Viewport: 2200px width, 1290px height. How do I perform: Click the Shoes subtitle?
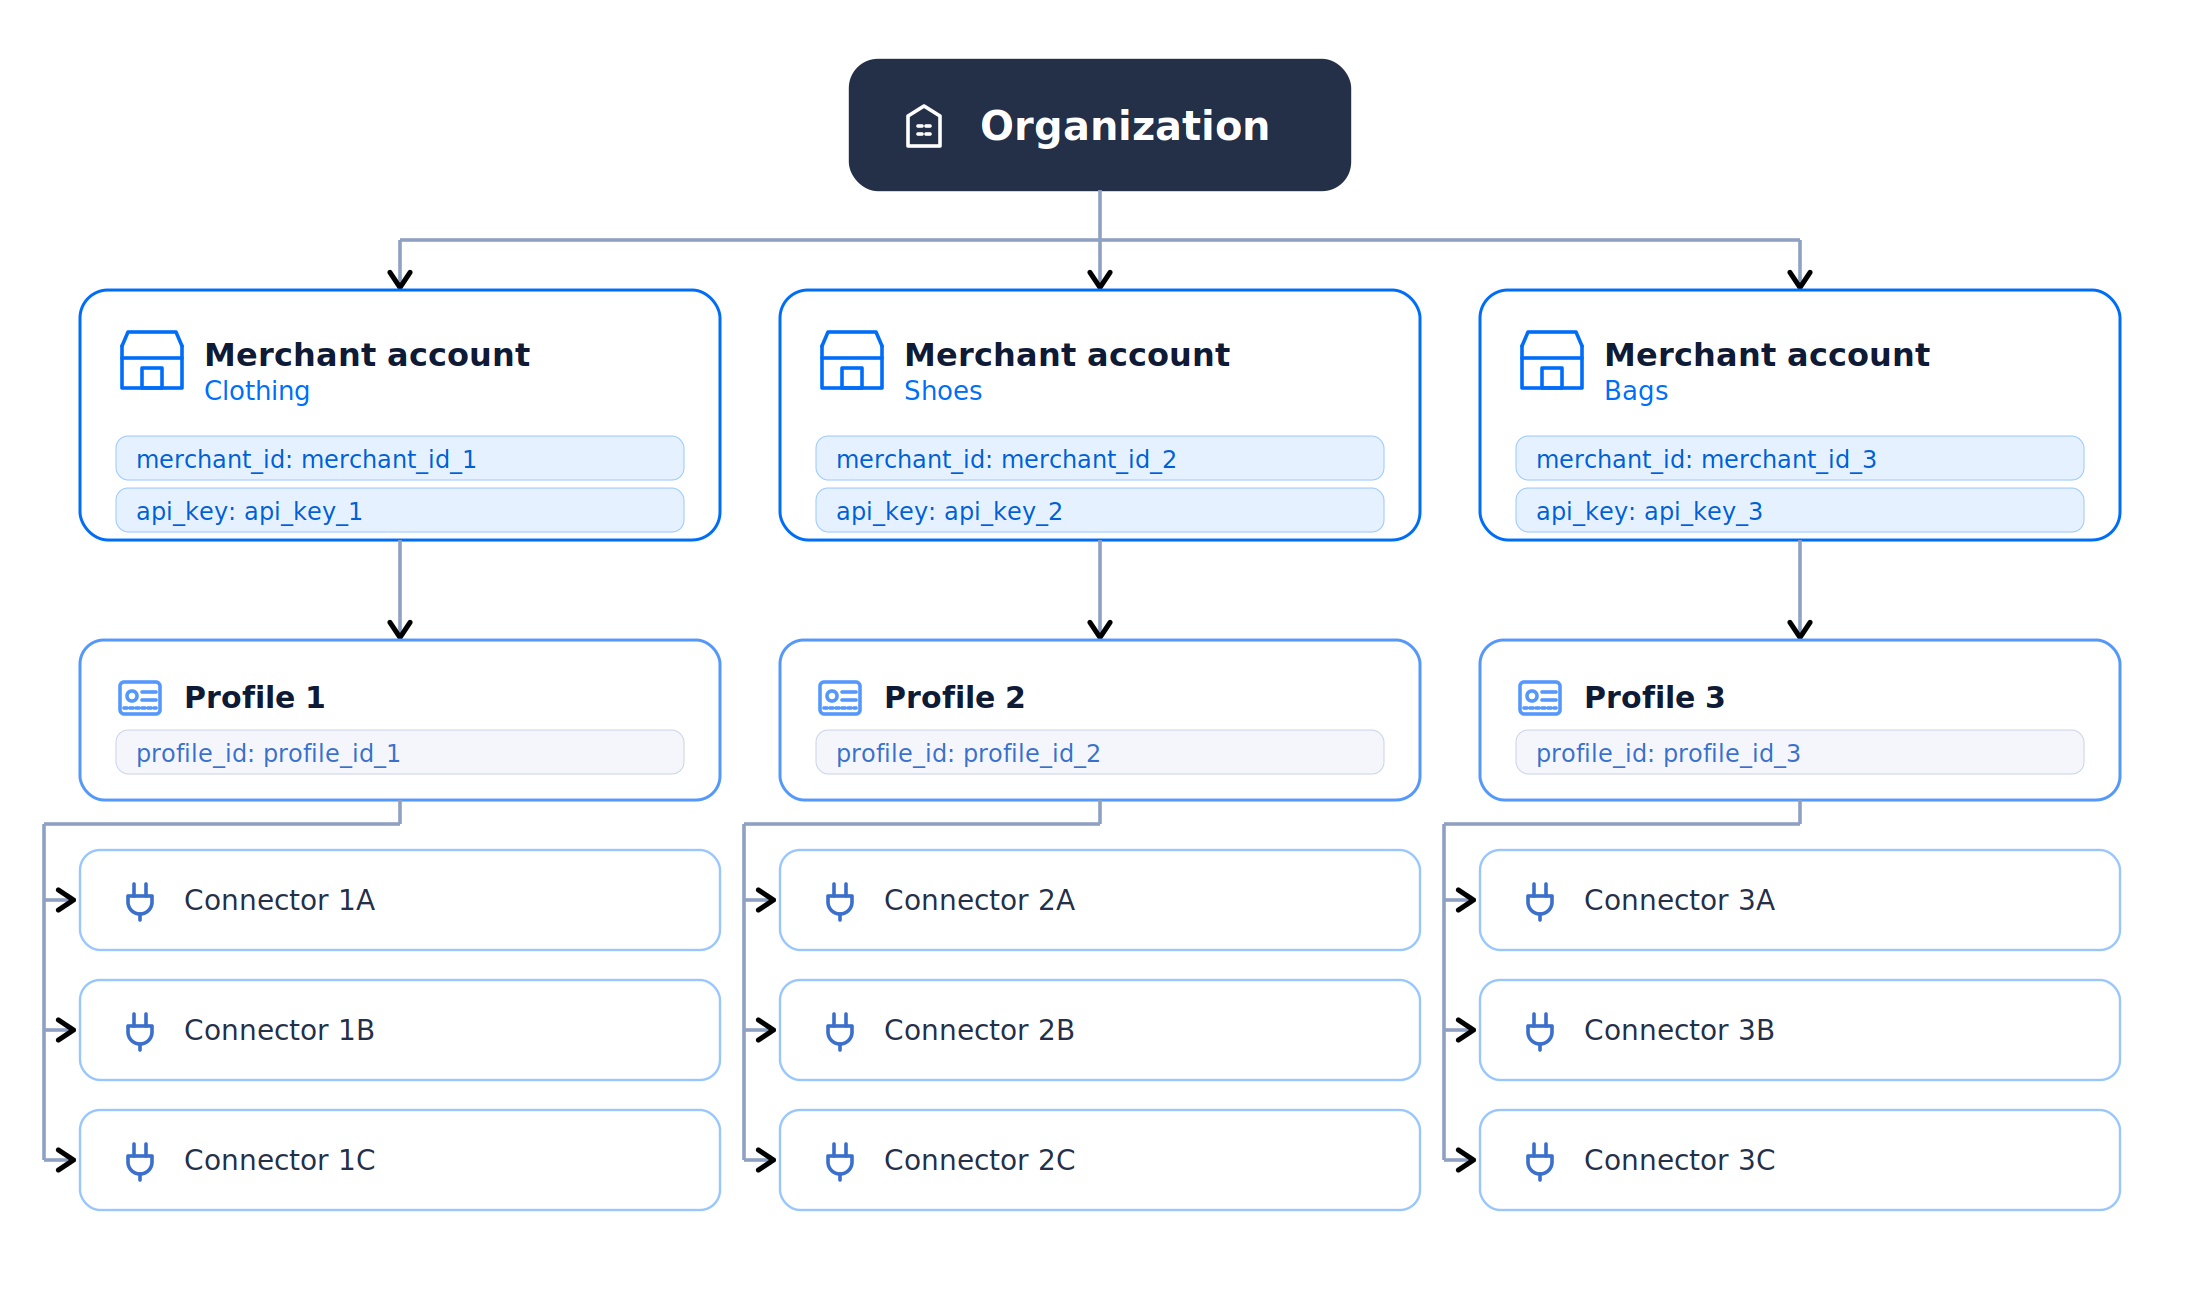[943, 391]
